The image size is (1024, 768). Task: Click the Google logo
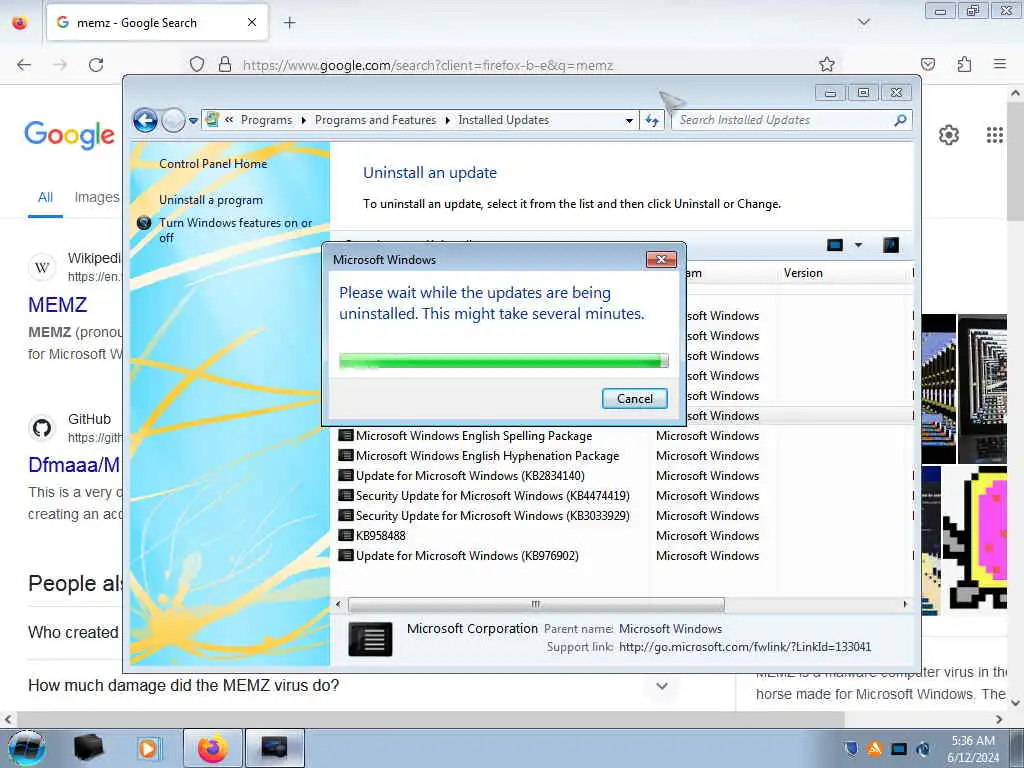coord(69,135)
